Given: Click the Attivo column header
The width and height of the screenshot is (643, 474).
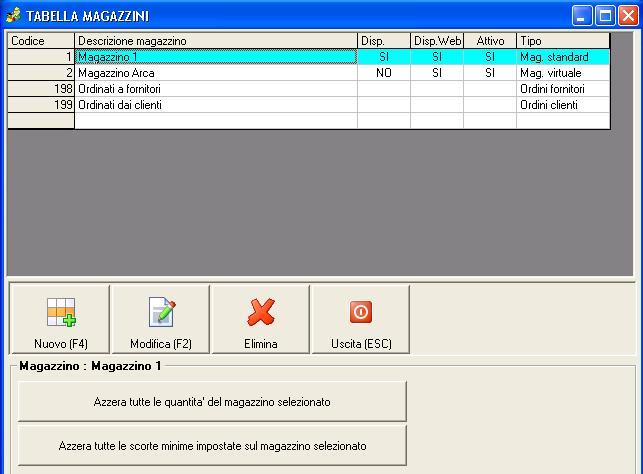Looking at the screenshot, I should (490, 41).
